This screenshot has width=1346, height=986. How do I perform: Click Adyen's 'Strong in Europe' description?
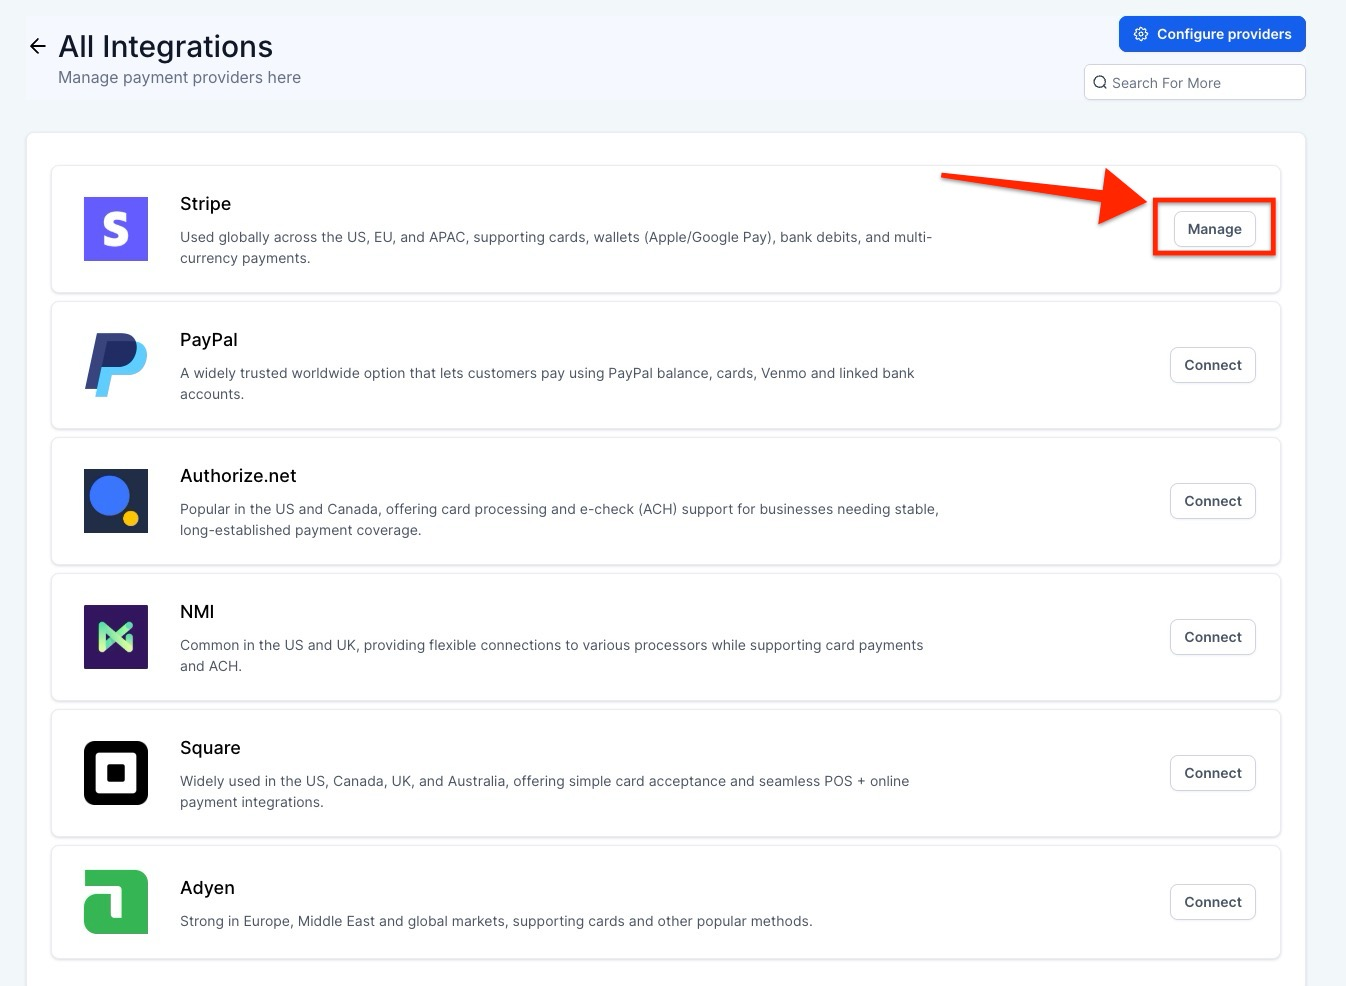pyautogui.click(x=496, y=921)
